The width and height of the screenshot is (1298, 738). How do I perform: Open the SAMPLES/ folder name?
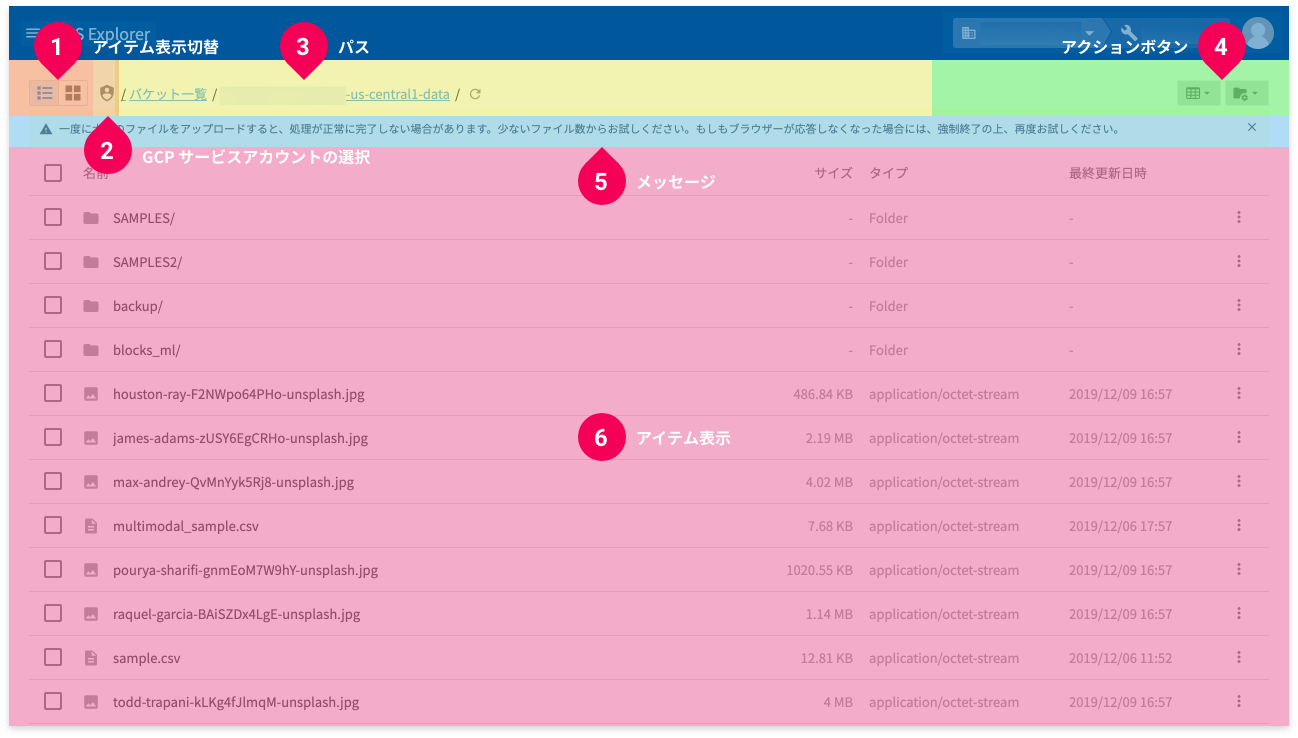144,218
